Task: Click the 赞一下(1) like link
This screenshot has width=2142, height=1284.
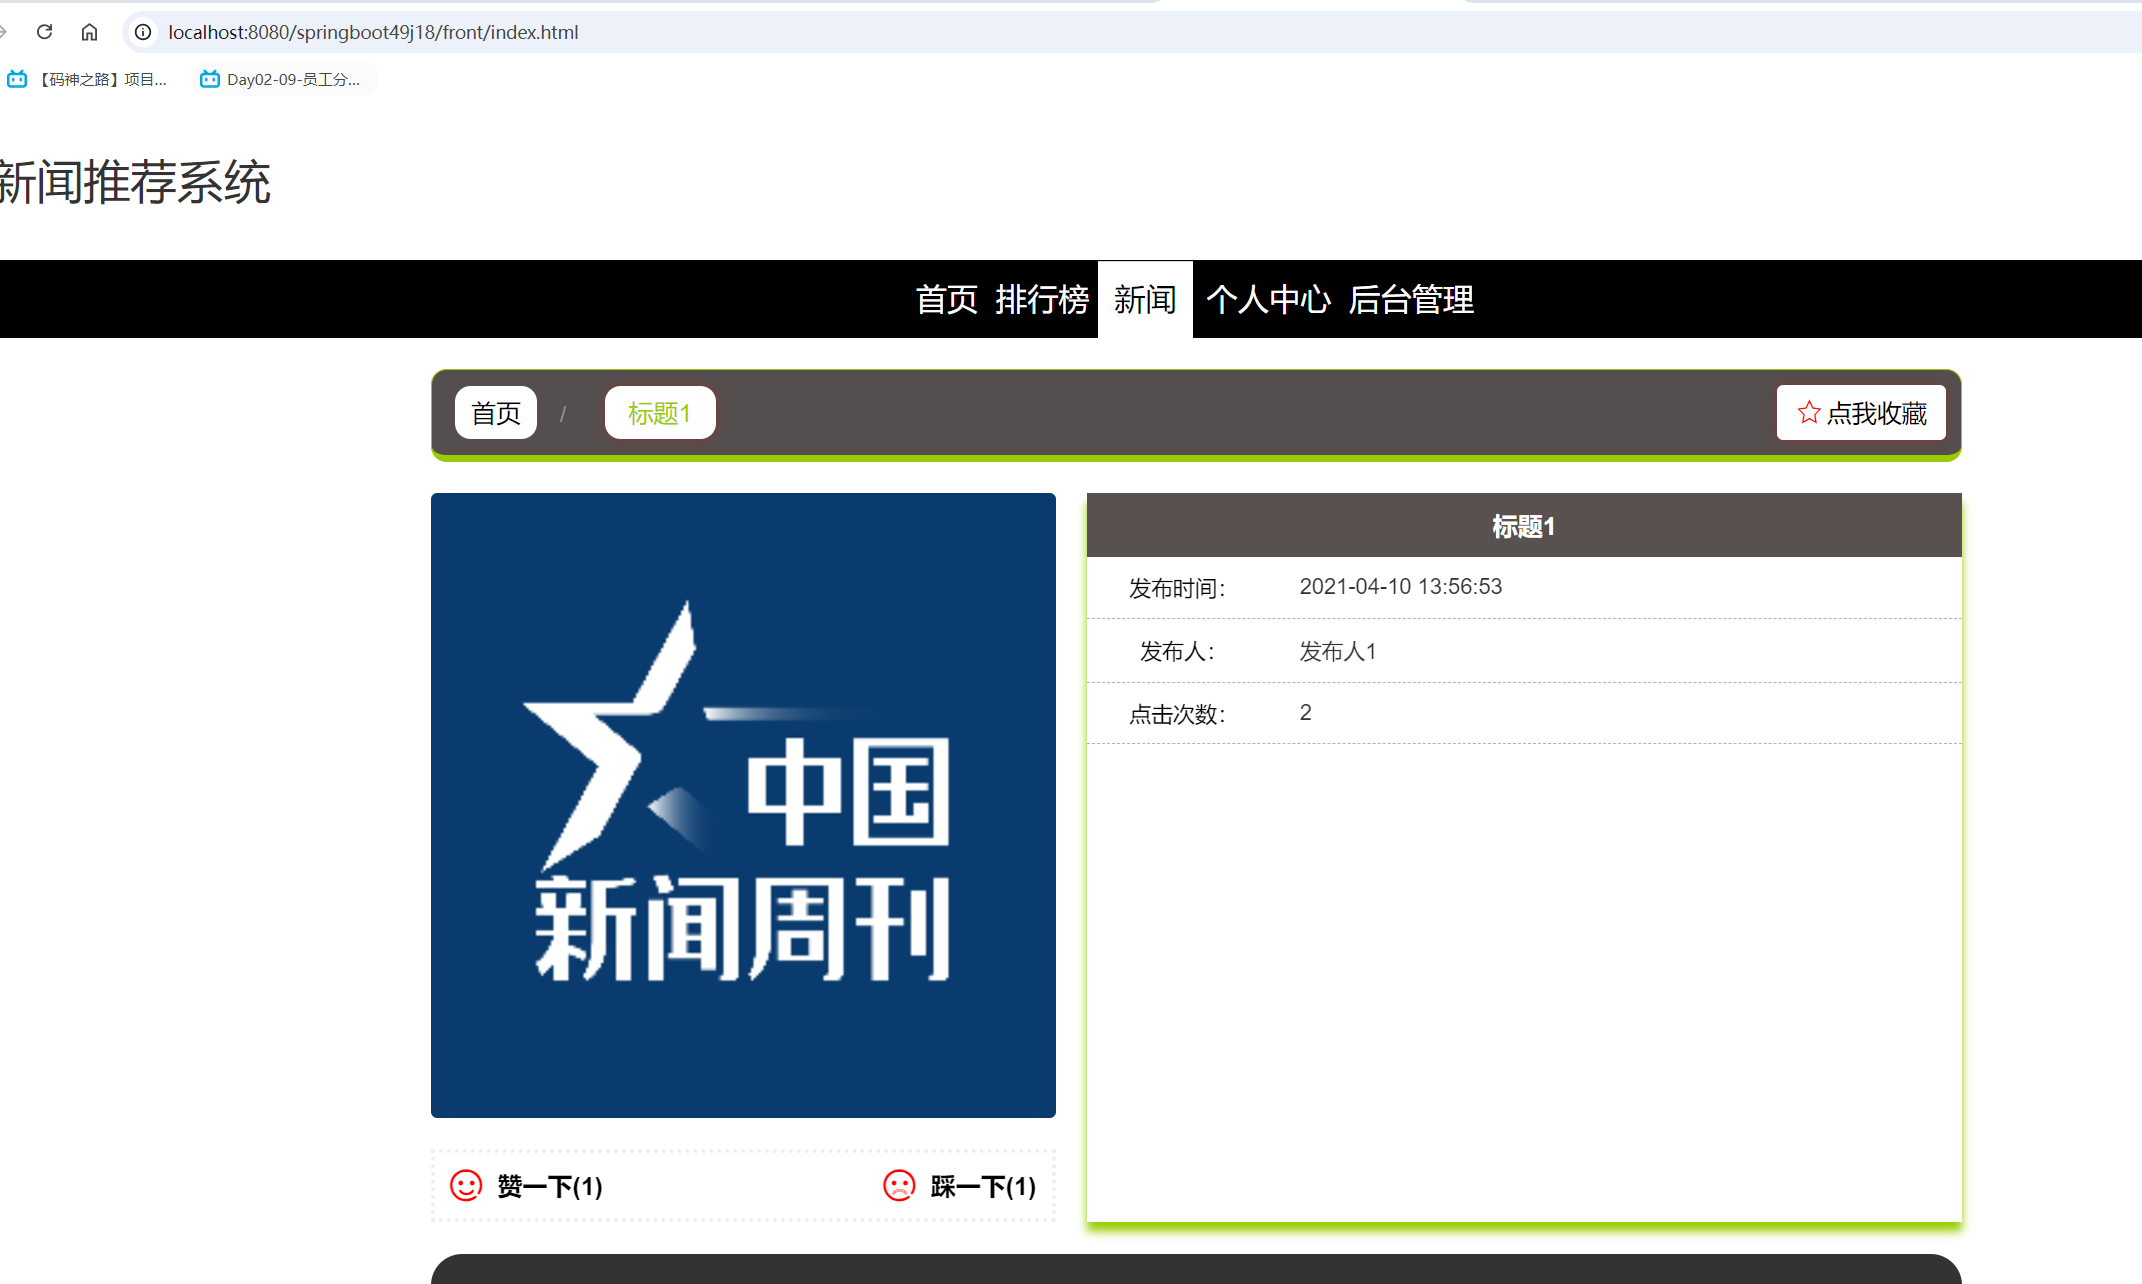Action: pos(549,1186)
